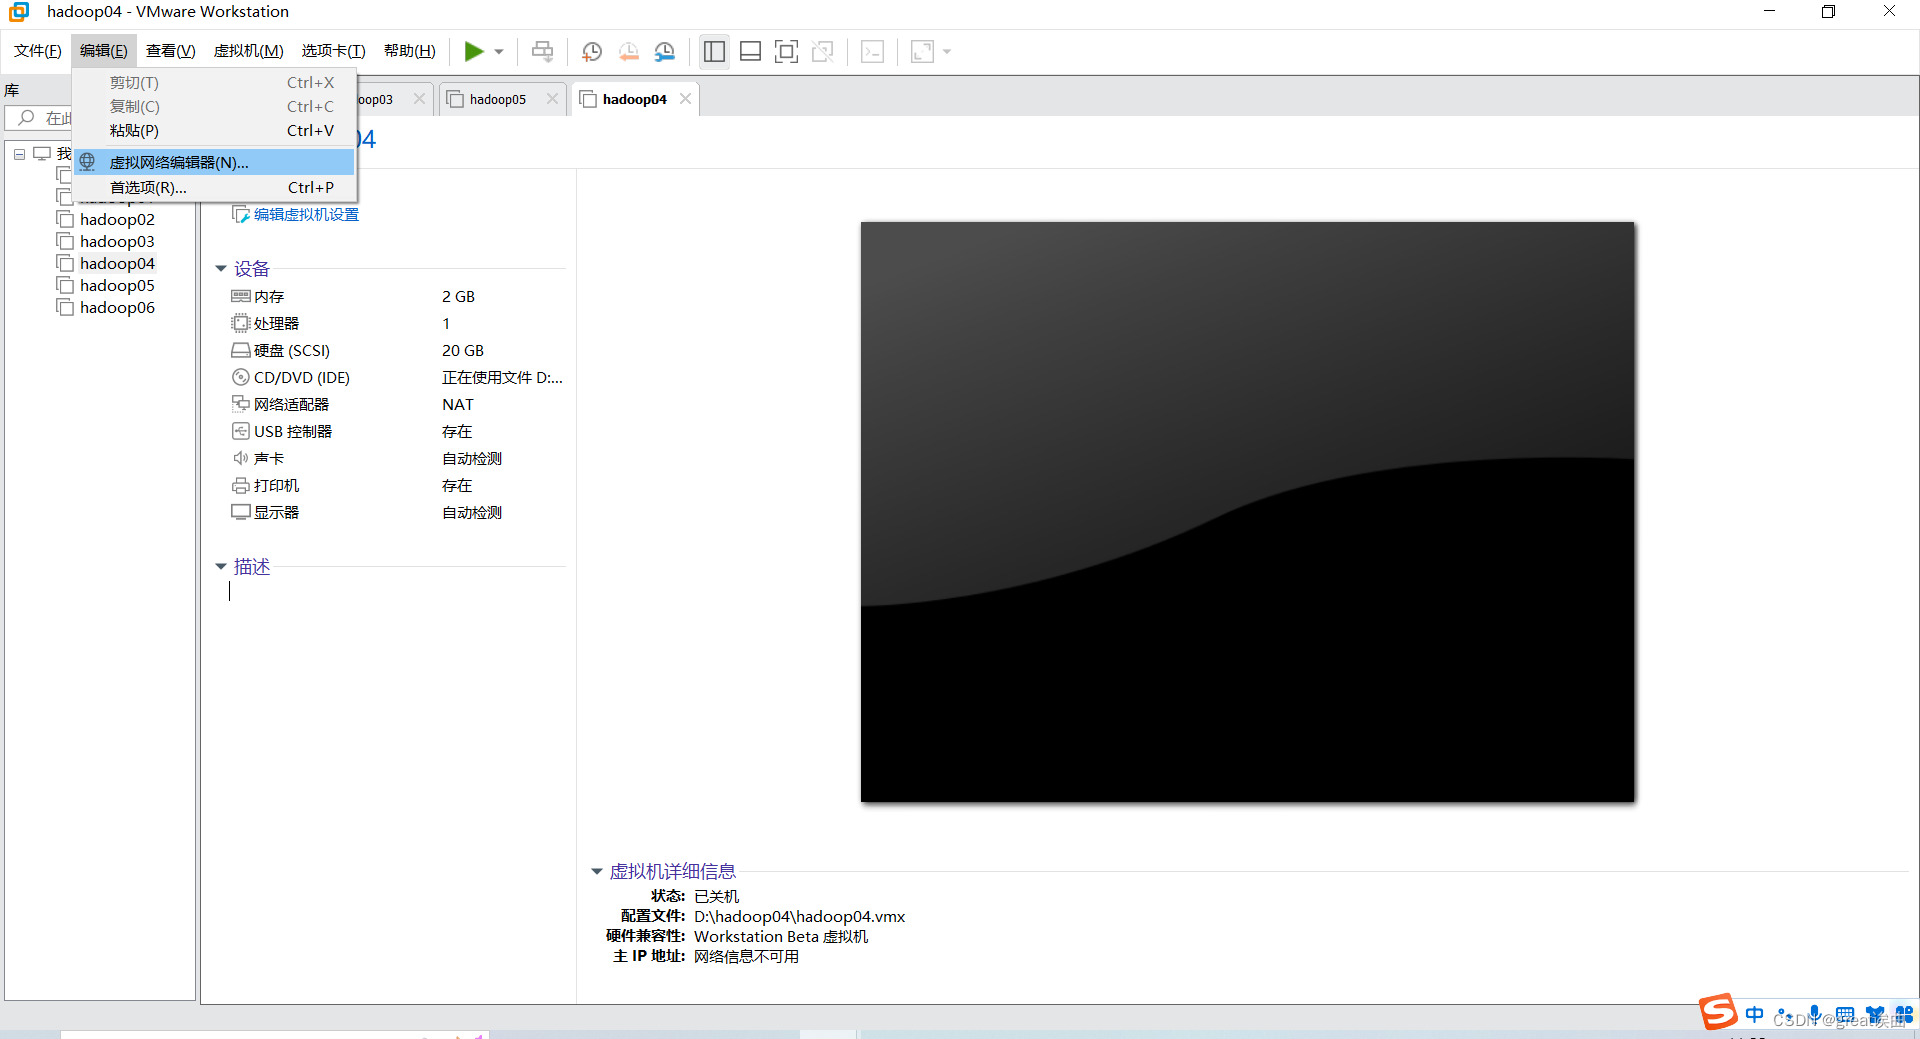This screenshot has height=1039, width=1920.
Task: Select the hadoop04 tab
Action: click(x=634, y=99)
